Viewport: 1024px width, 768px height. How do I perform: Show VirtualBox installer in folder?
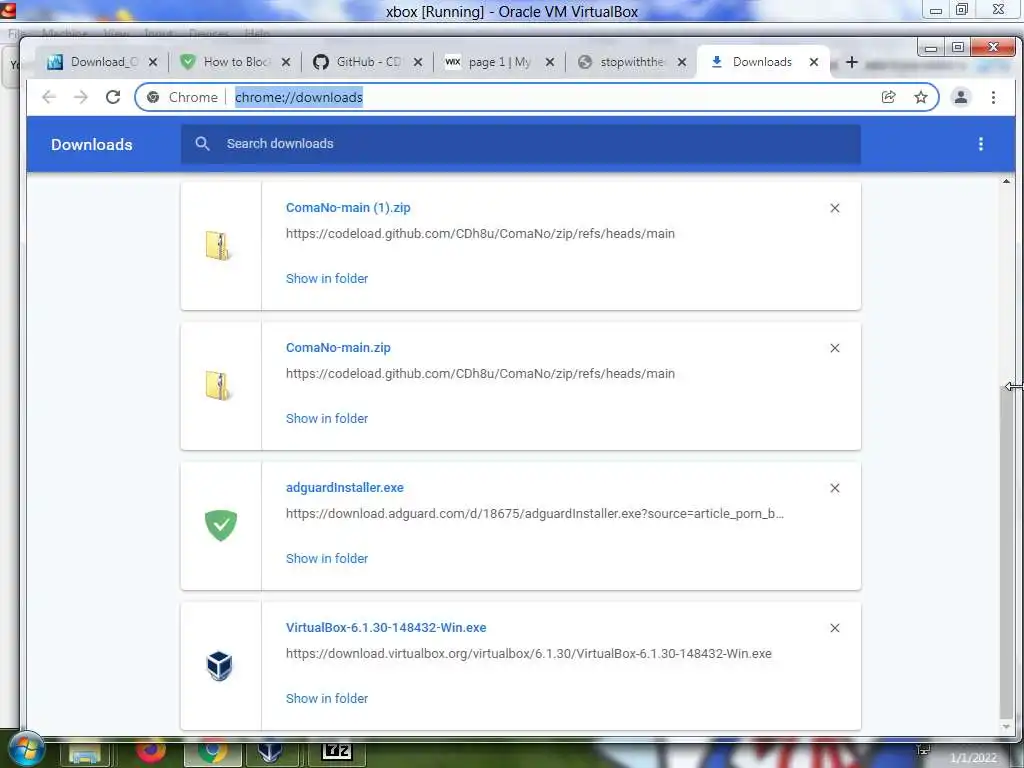click(327, 698)
